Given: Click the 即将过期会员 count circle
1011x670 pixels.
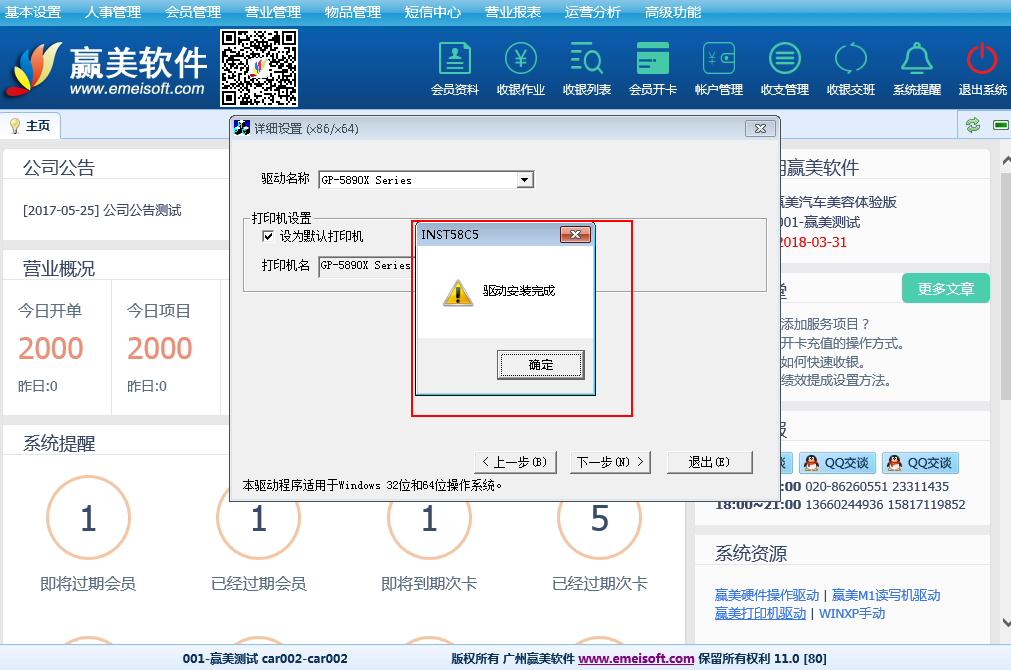Looking at the screenshot, I should pos(88,518).
